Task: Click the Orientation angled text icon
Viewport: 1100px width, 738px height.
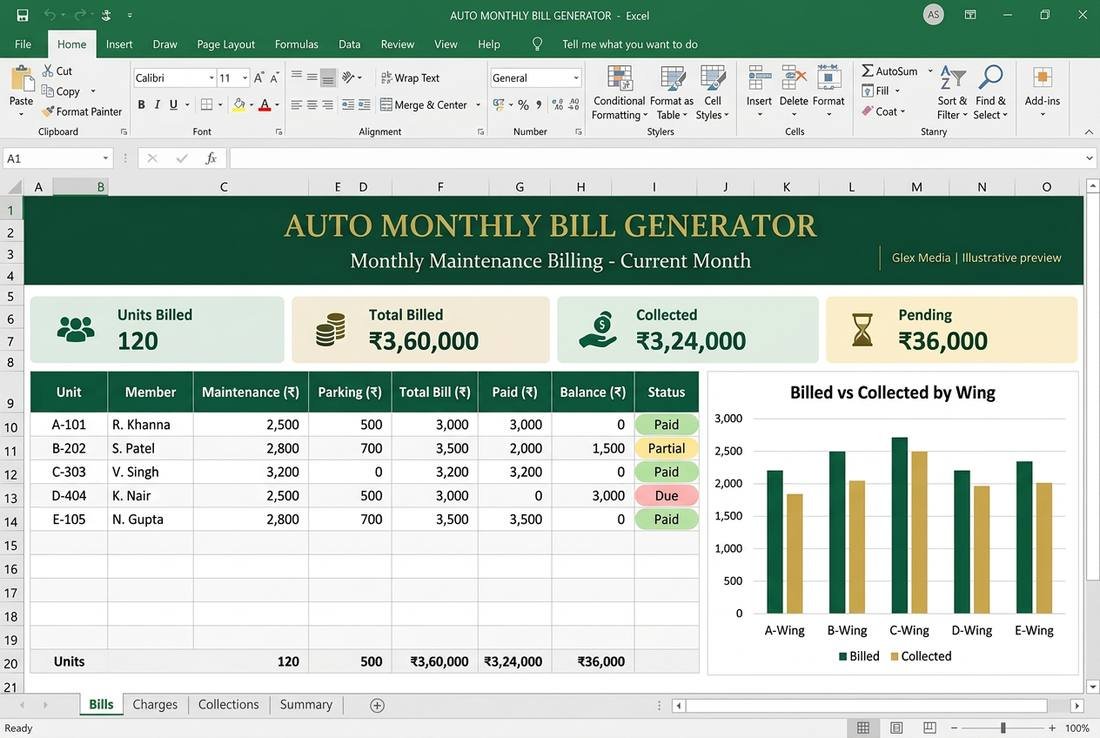Action: [348, 77]
